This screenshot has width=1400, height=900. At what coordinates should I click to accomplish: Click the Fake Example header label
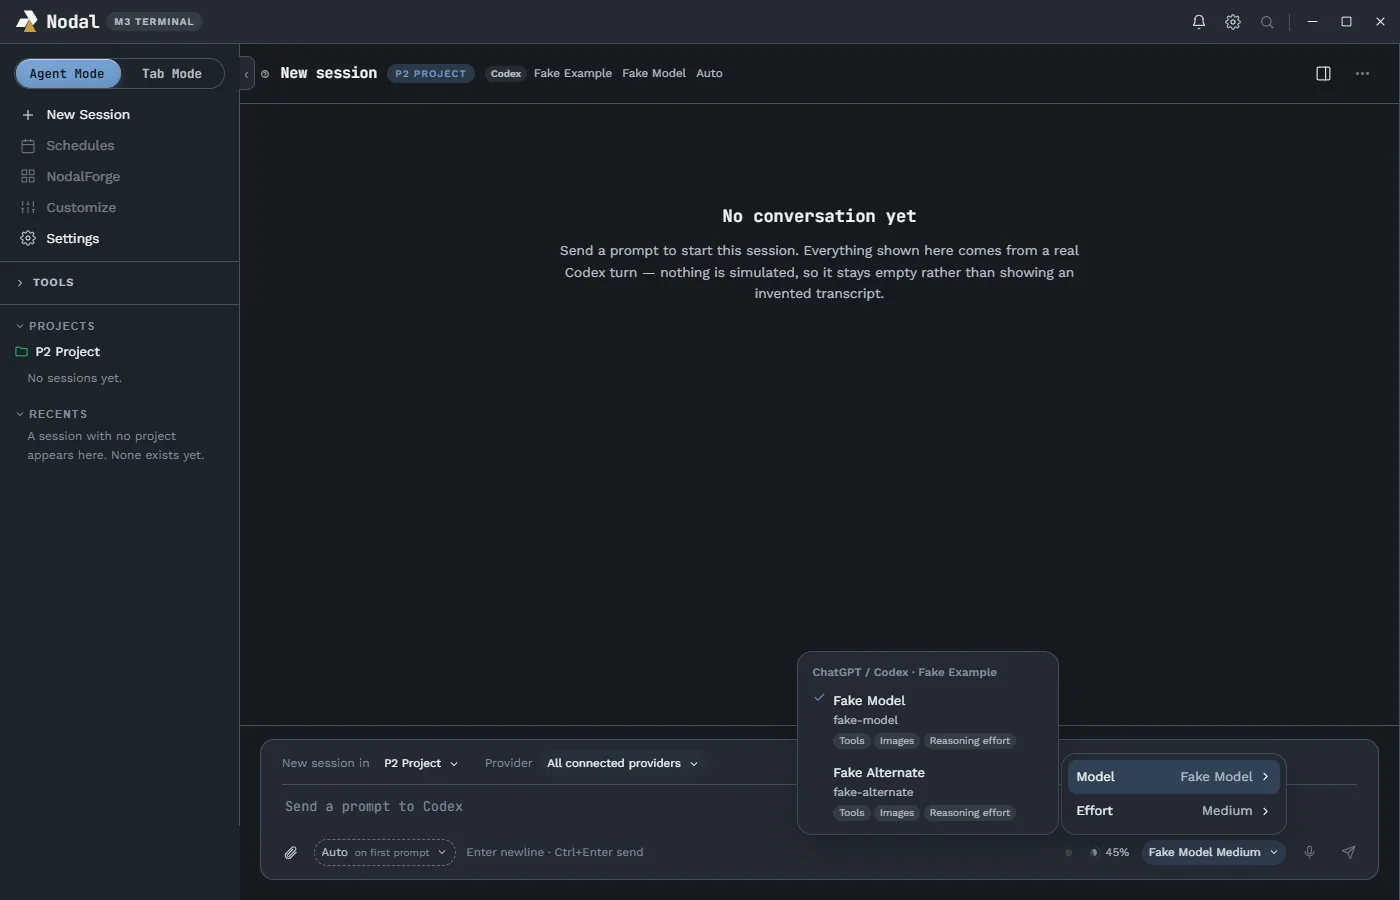[x=573, y=74]
